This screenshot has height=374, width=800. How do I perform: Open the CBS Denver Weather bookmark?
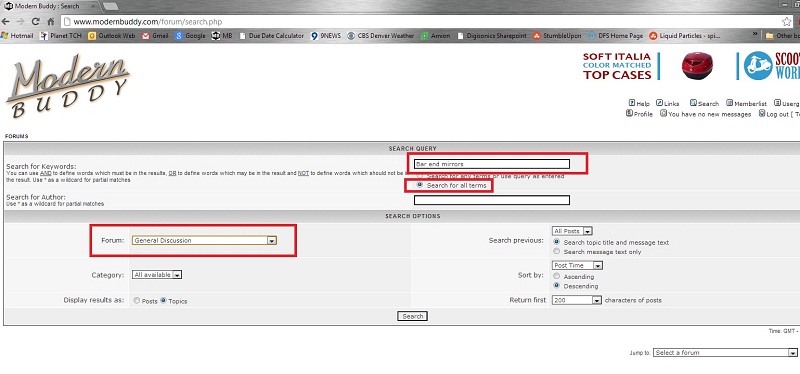pos(381,36)
